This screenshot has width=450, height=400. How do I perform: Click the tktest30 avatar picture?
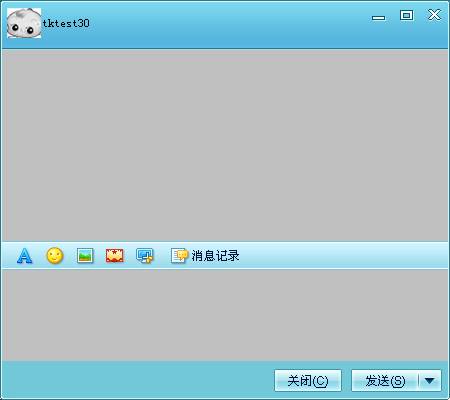pos(24,23)
